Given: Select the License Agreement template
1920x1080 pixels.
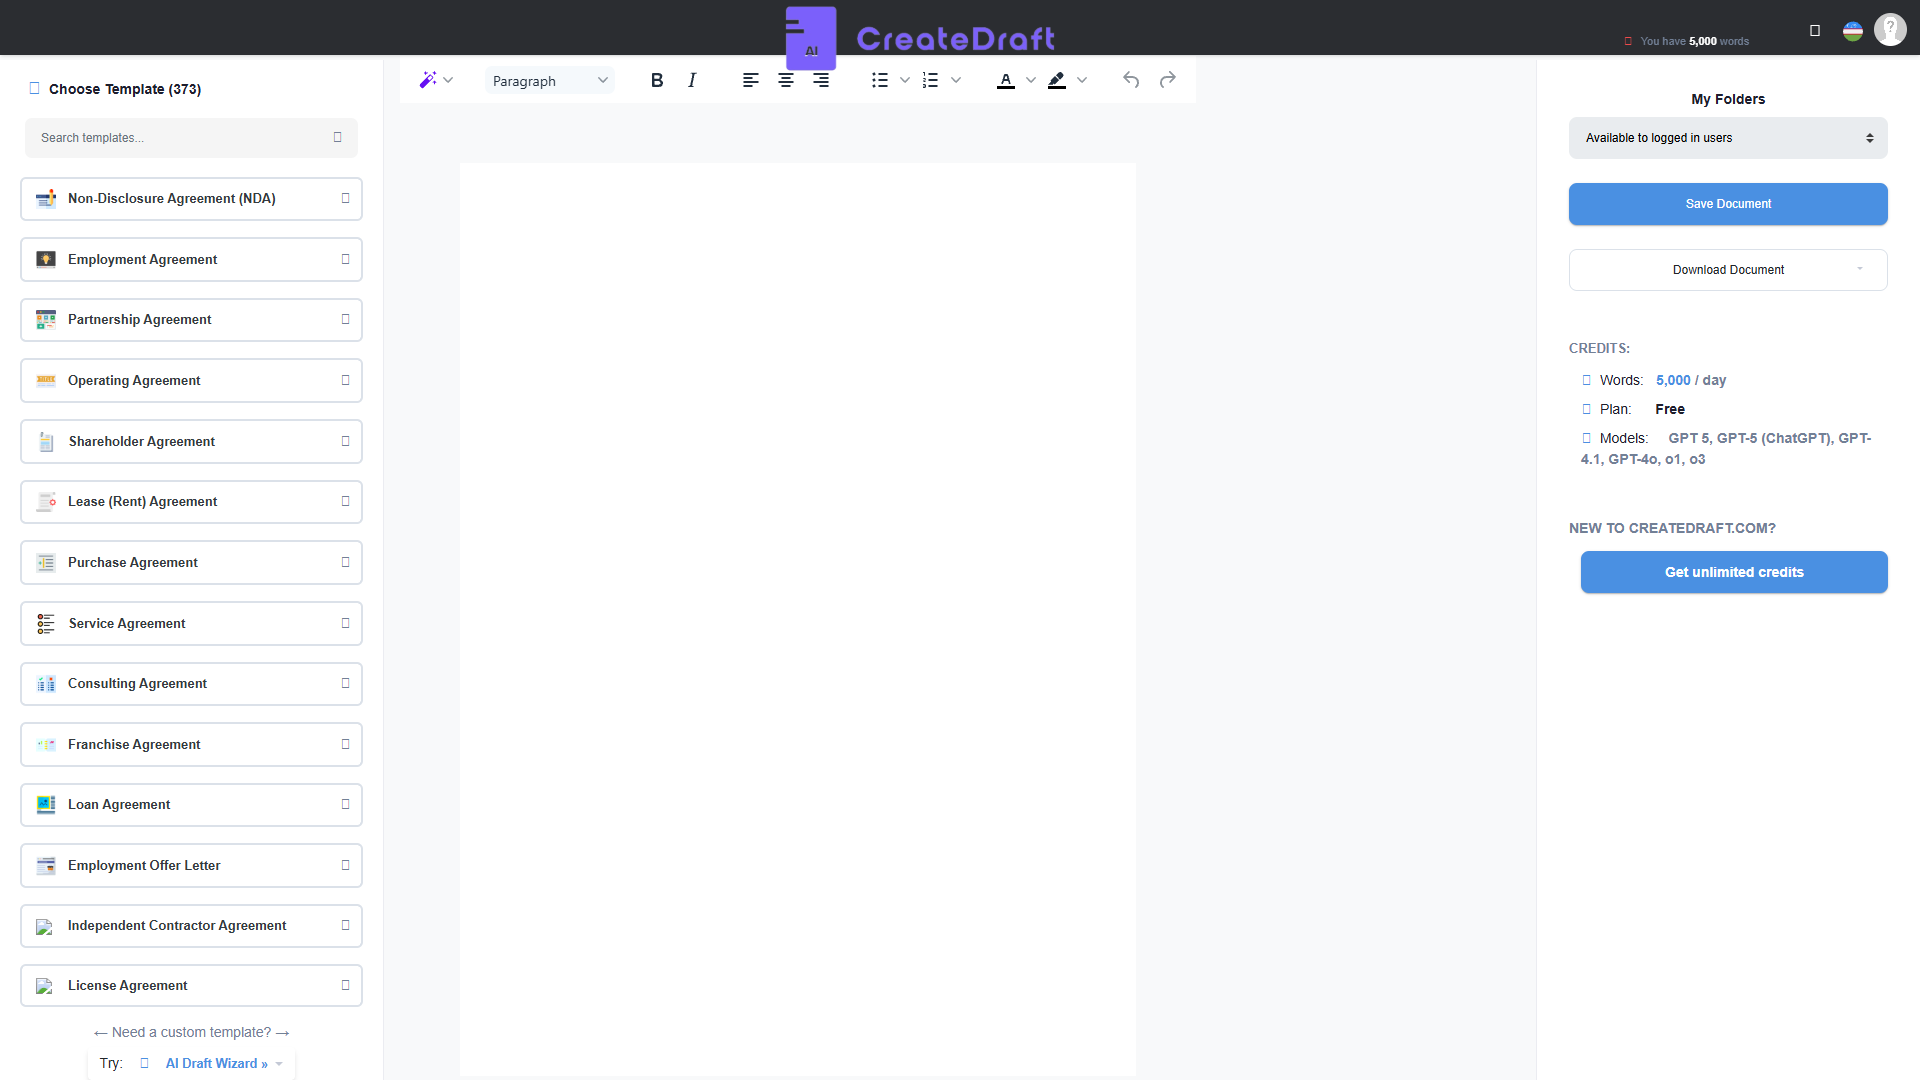Looking at the screenshot, I should [x=191, y=986].
